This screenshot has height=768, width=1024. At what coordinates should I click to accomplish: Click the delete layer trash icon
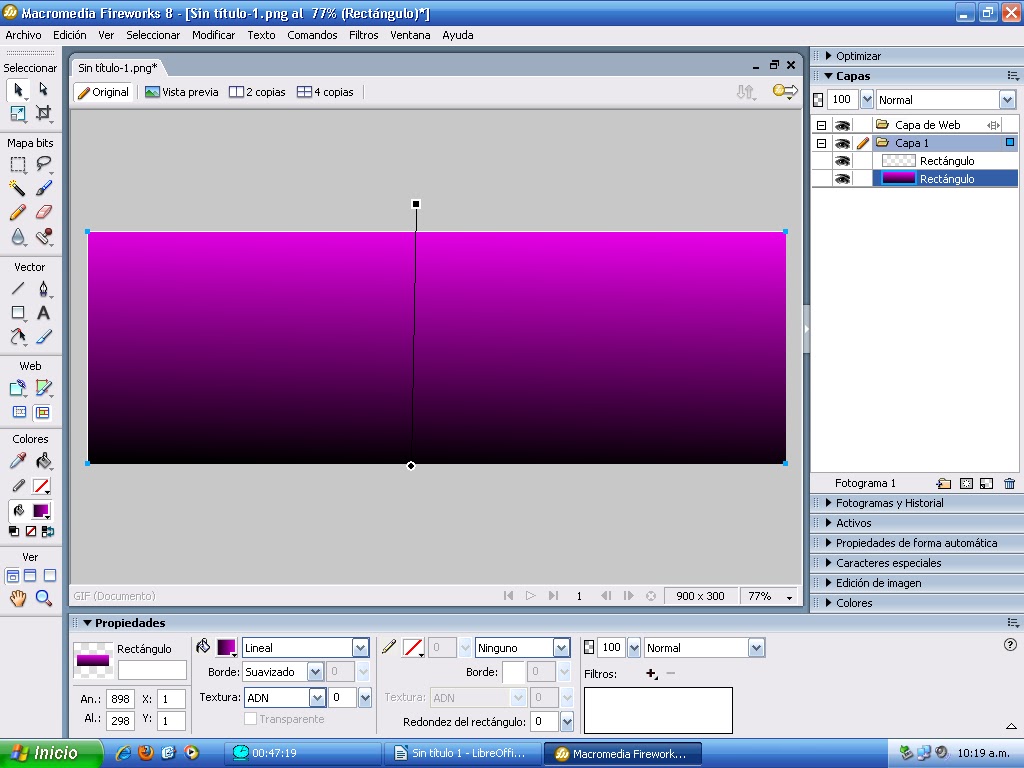pos(1009,483)
